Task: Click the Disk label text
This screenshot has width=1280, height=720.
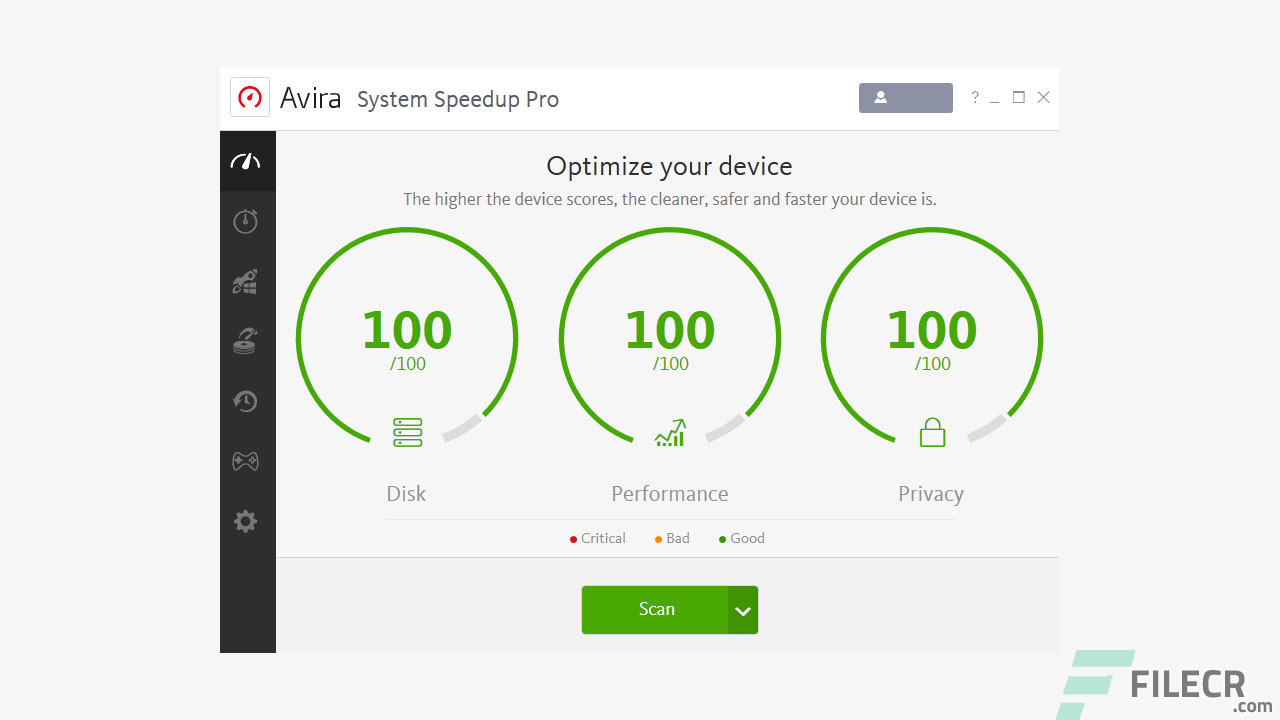Action: click(406, 494)
